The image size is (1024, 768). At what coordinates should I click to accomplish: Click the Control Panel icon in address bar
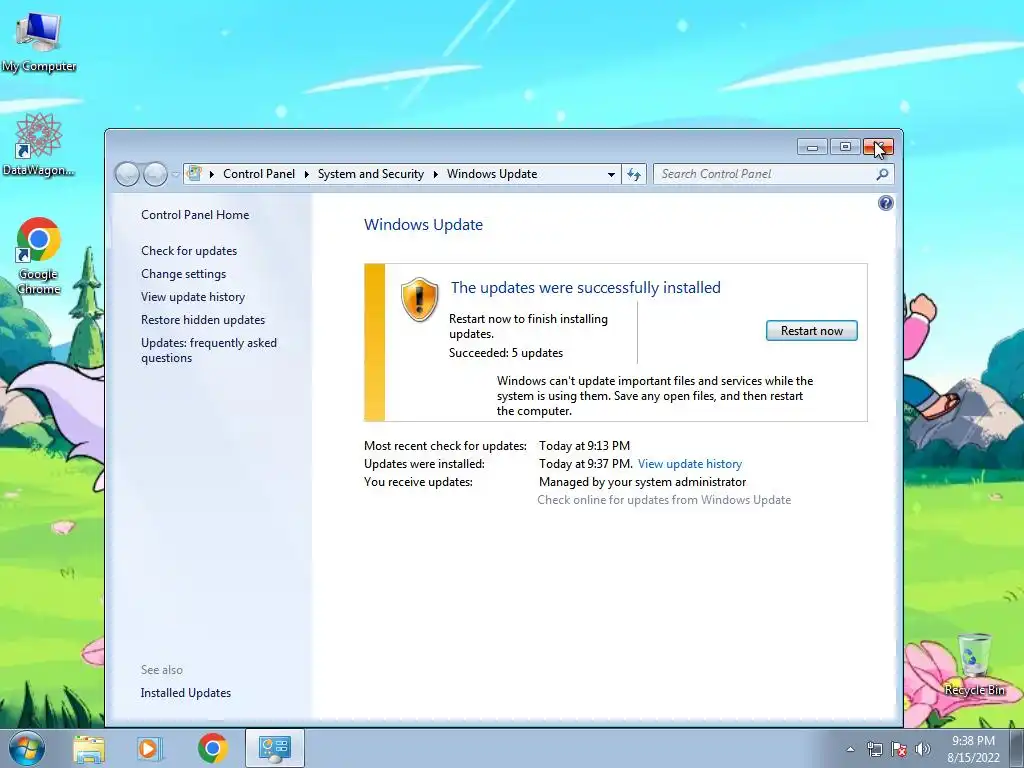(x=194, y=174)
